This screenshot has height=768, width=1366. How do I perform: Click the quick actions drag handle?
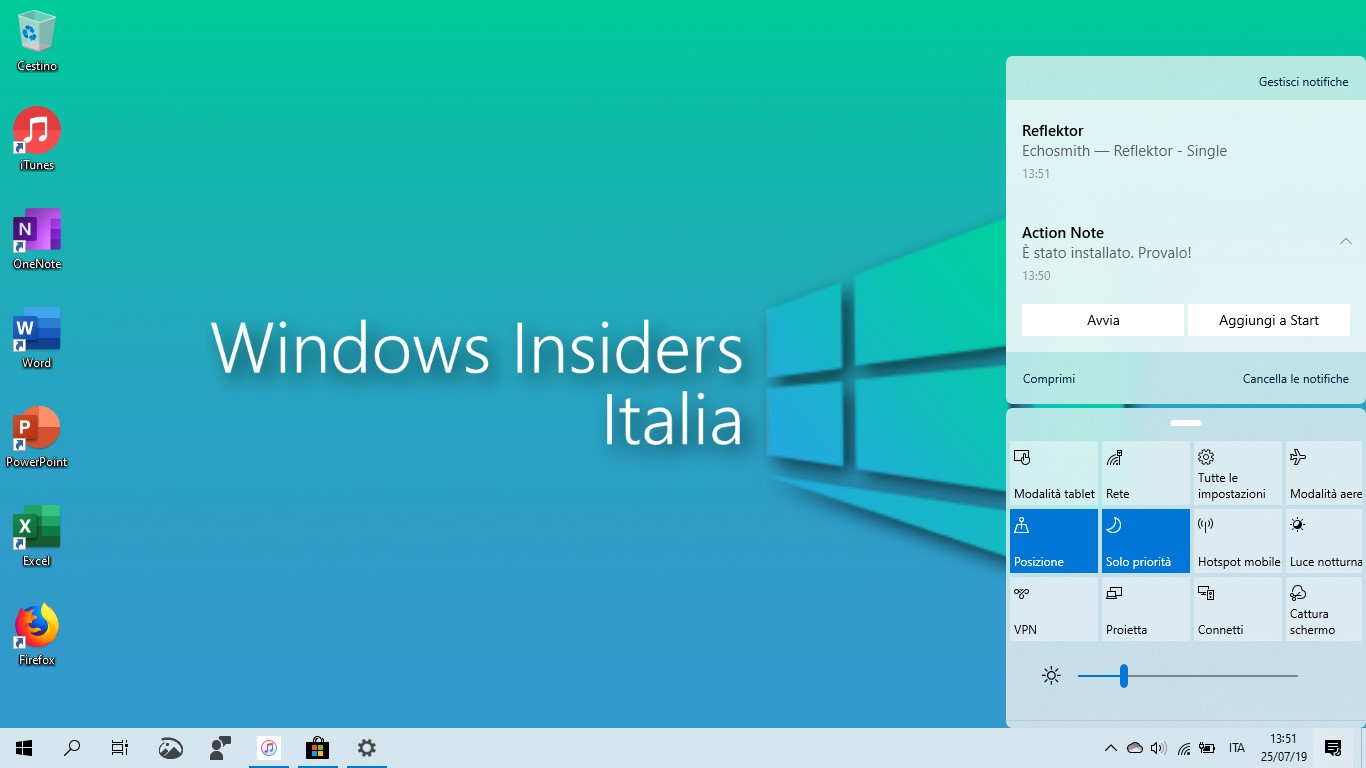(x=1186, y=423)
